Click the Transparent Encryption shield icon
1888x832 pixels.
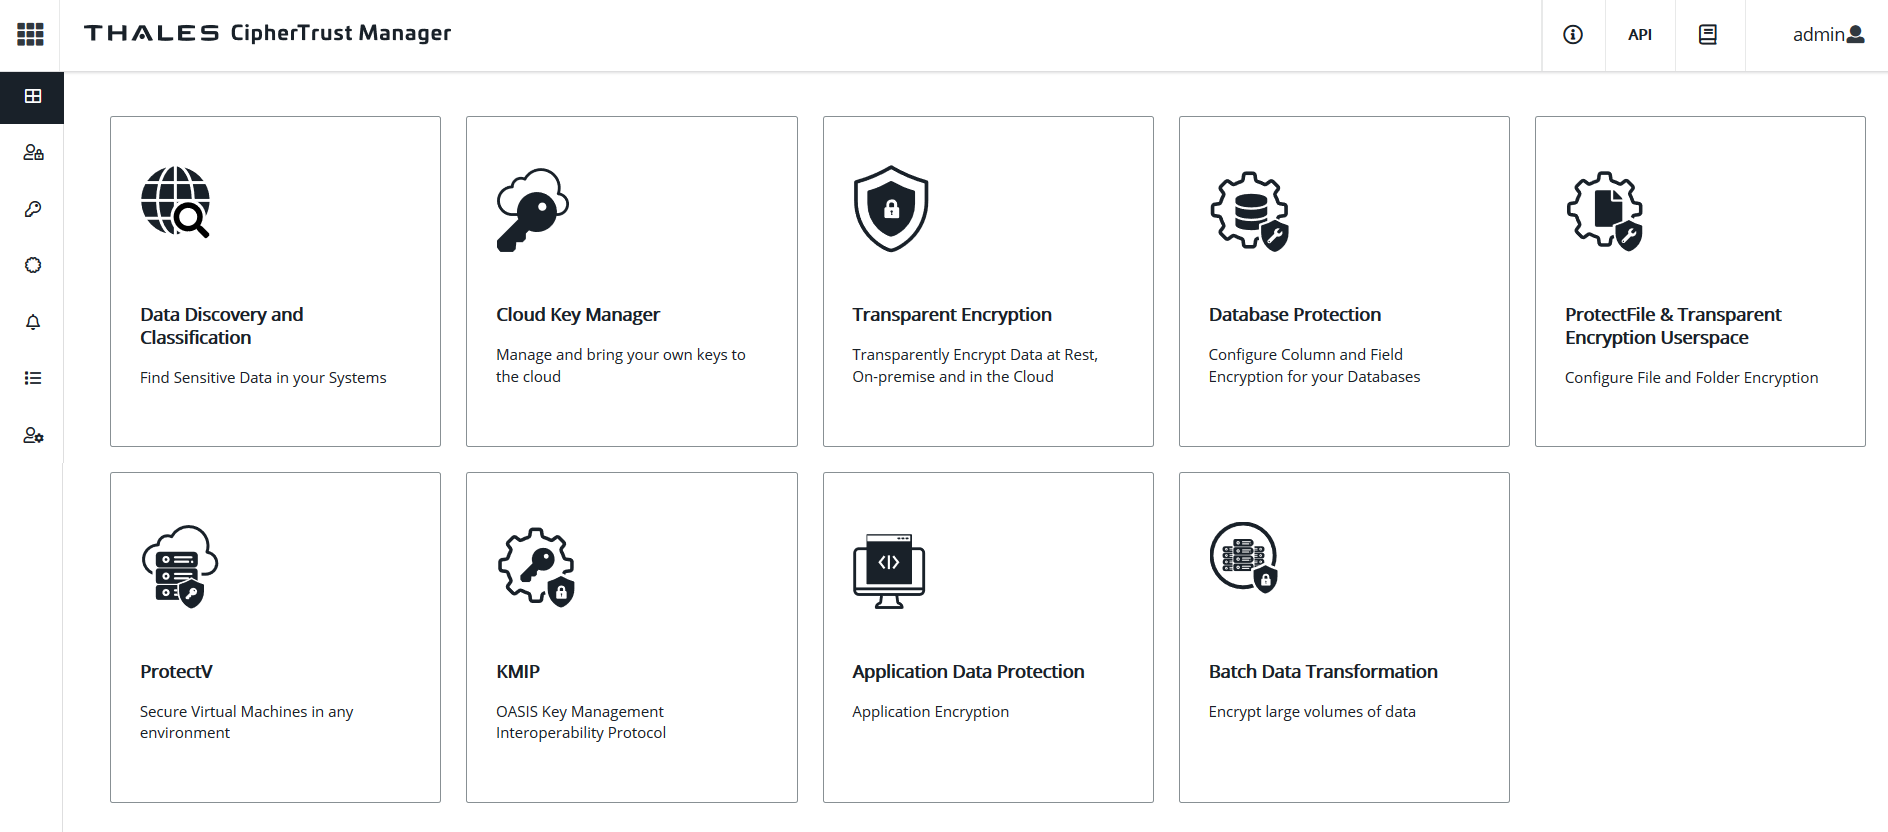click(891, 209)
